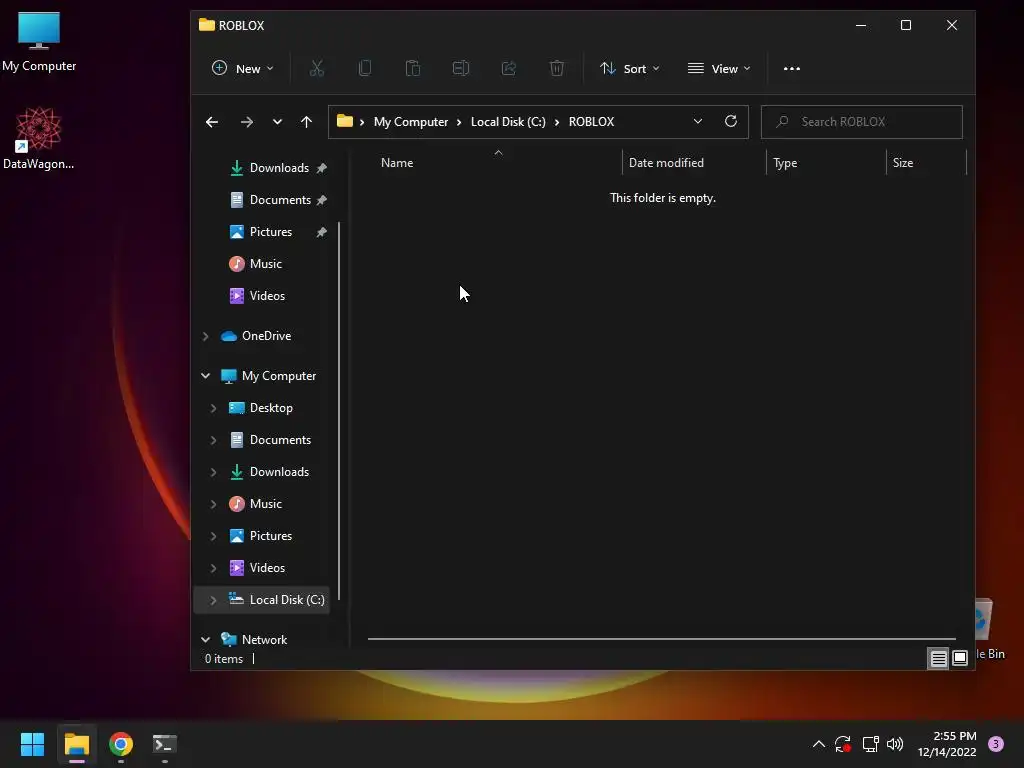This screenshot has height=768, width=1024.
Task: Collapse the My Computer tree node
Action: [206, 376]
